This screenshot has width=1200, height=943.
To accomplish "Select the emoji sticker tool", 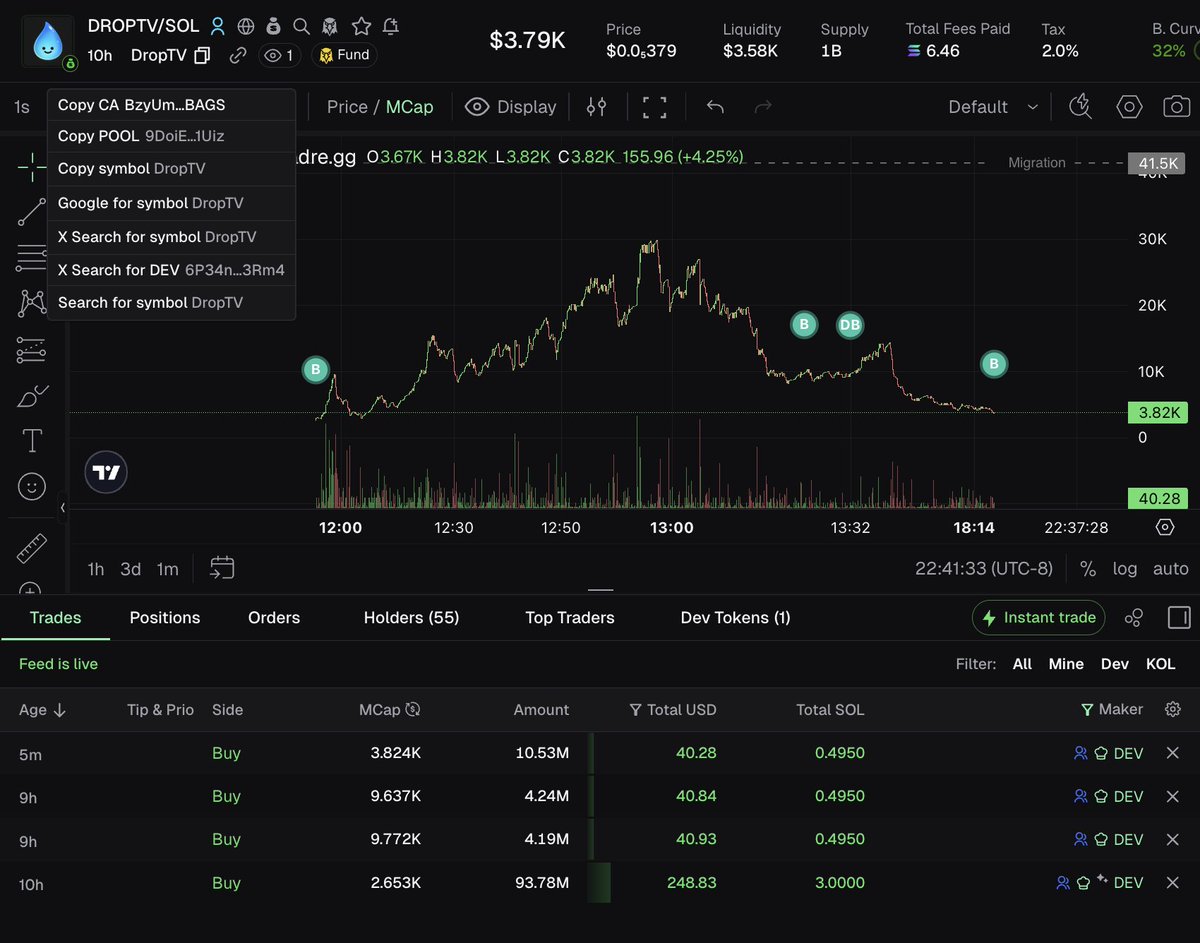I will pos(32,487).
